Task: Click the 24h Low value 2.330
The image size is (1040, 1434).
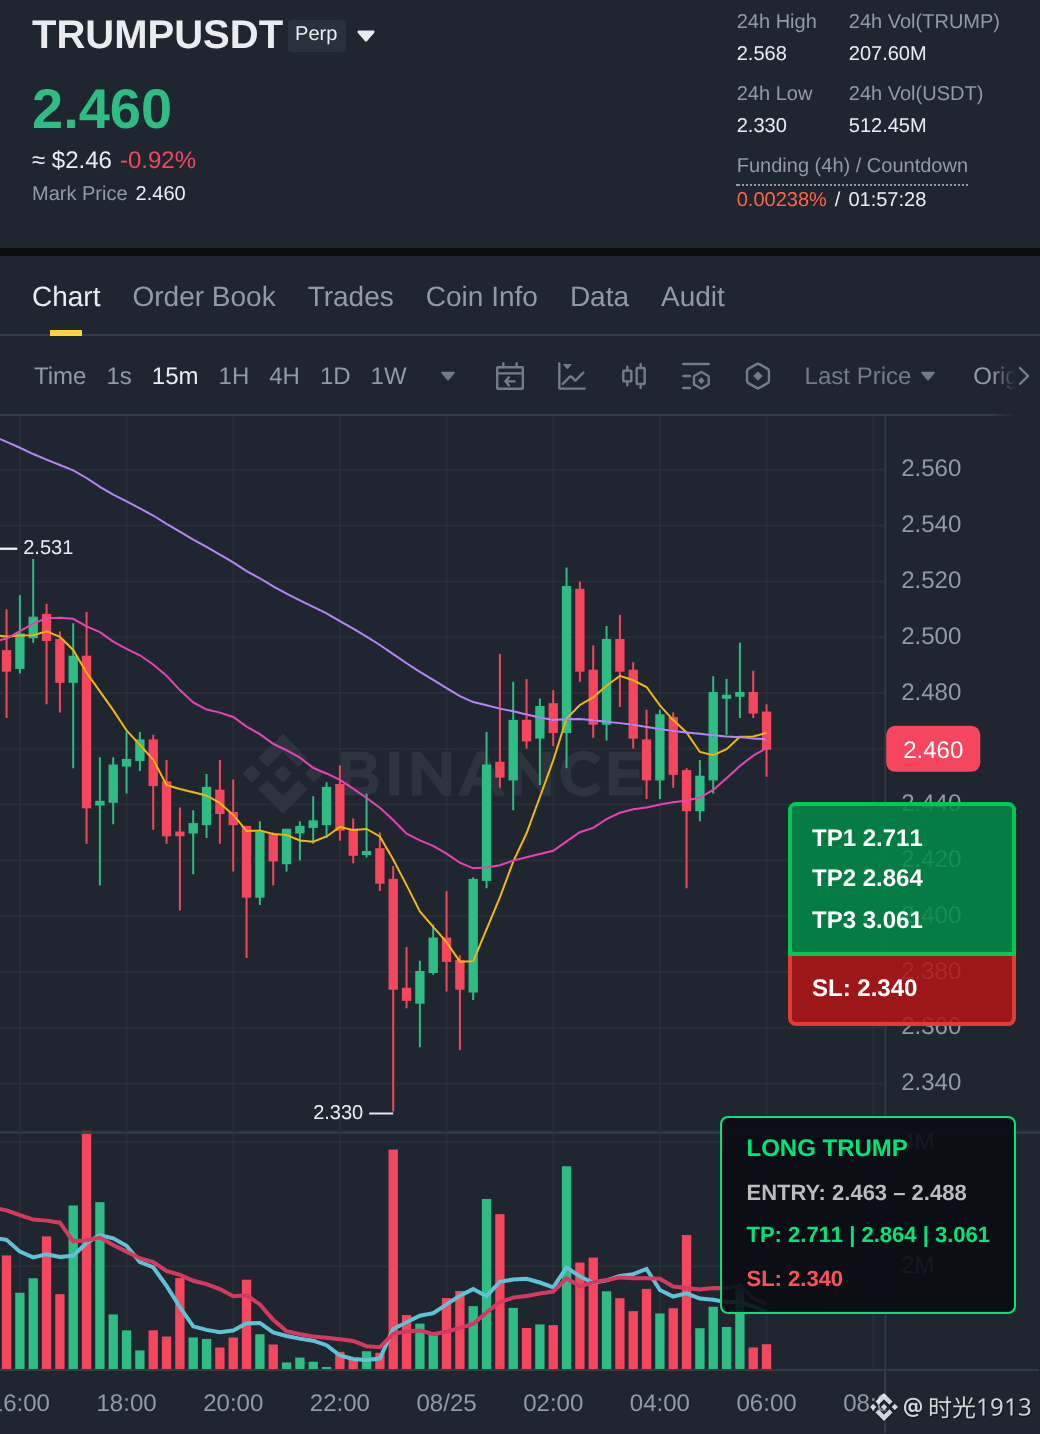Action: coord(762,126)
